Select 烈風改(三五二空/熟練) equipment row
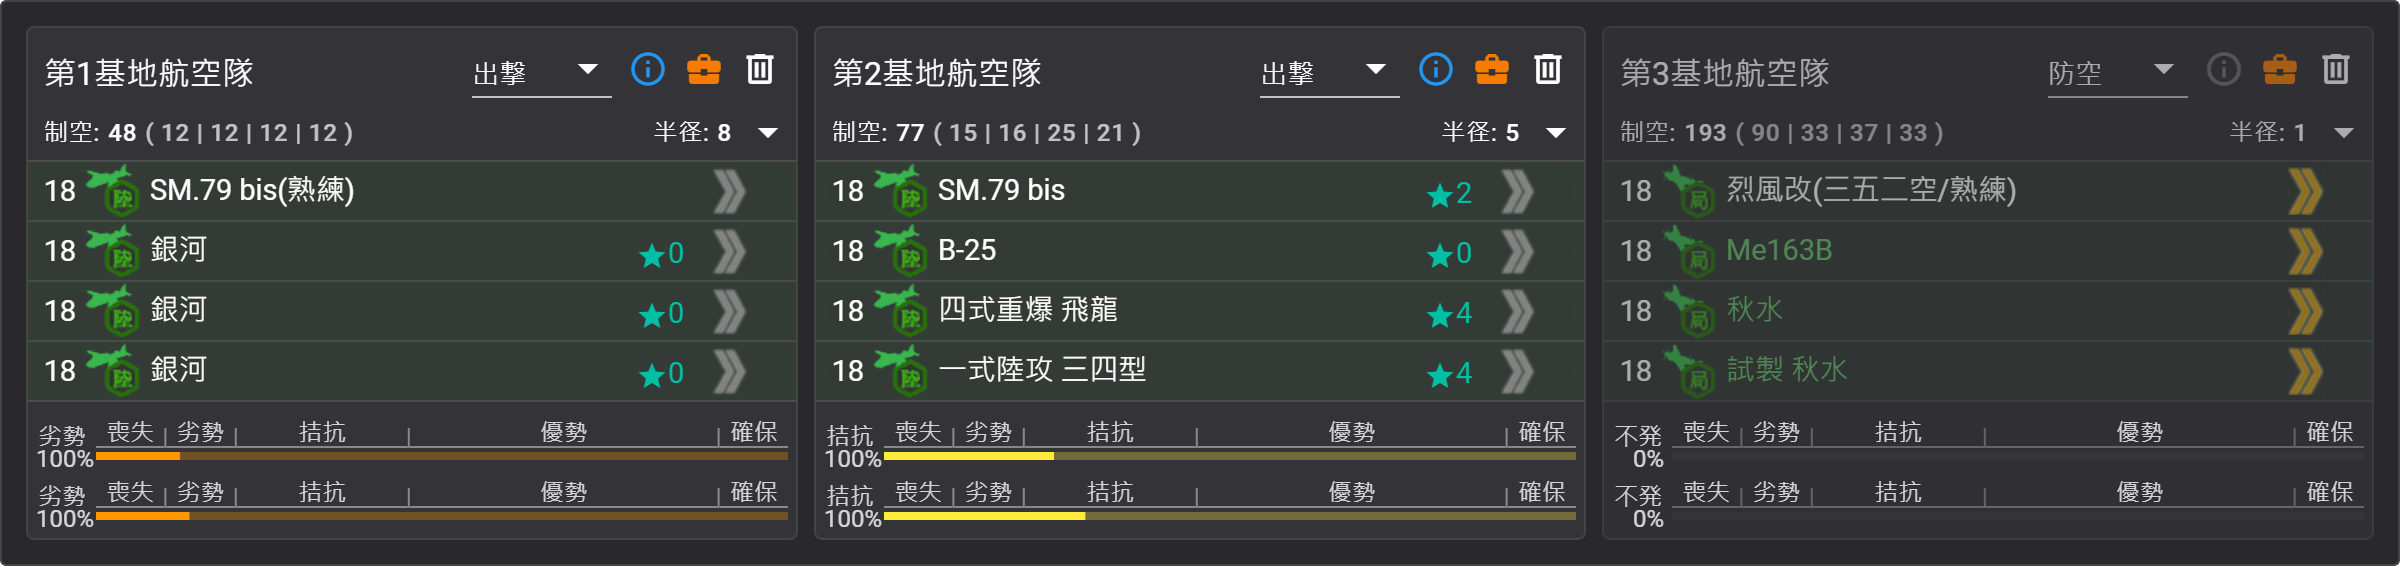The height and width of the screenshot is (566, 2400). tap(1988, 191)
